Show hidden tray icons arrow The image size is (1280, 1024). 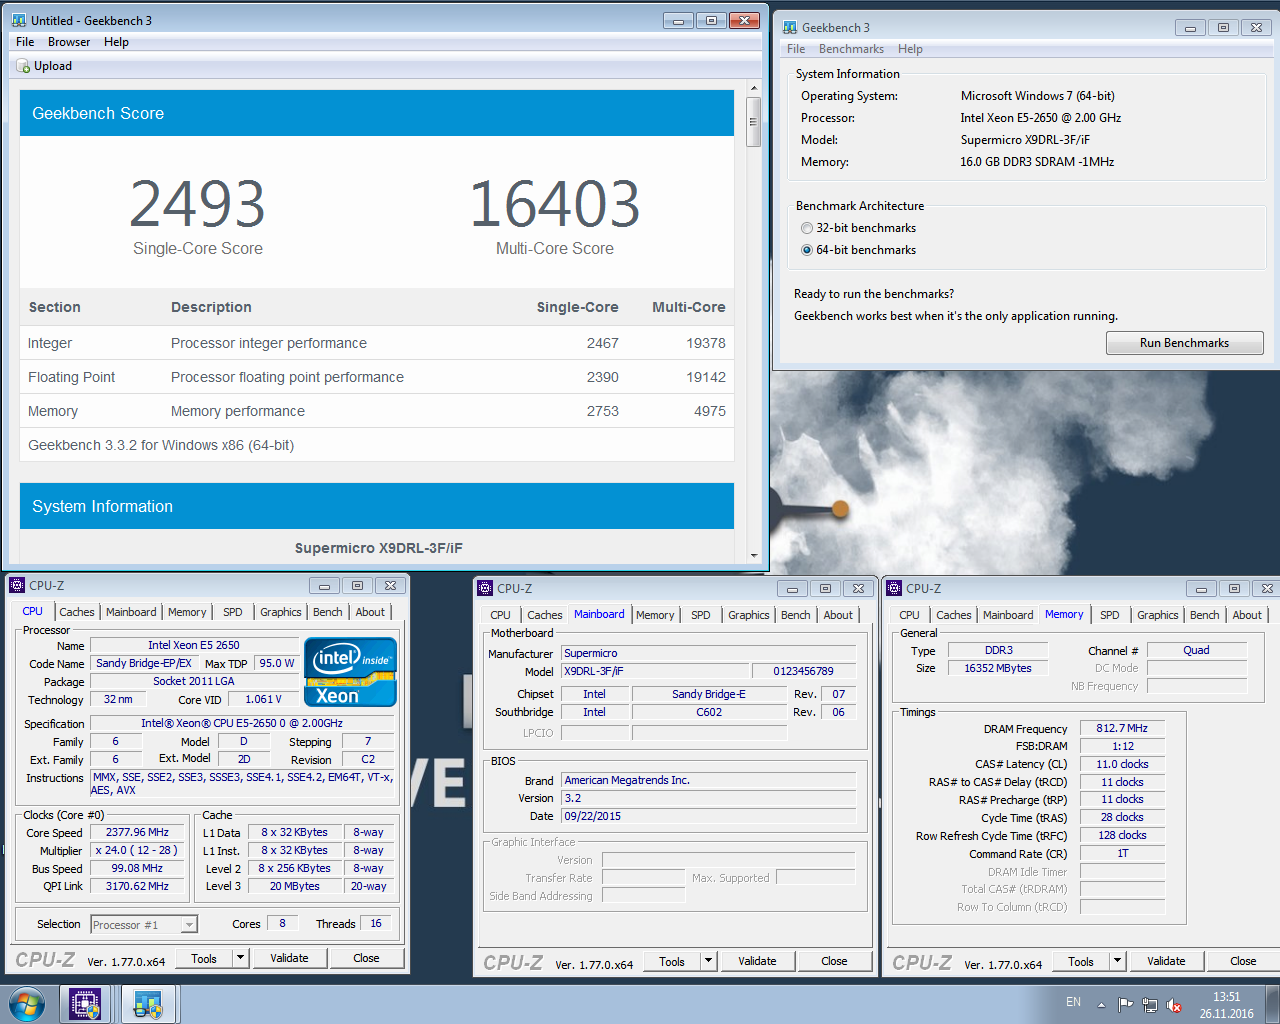(x=1101, y=1005)
